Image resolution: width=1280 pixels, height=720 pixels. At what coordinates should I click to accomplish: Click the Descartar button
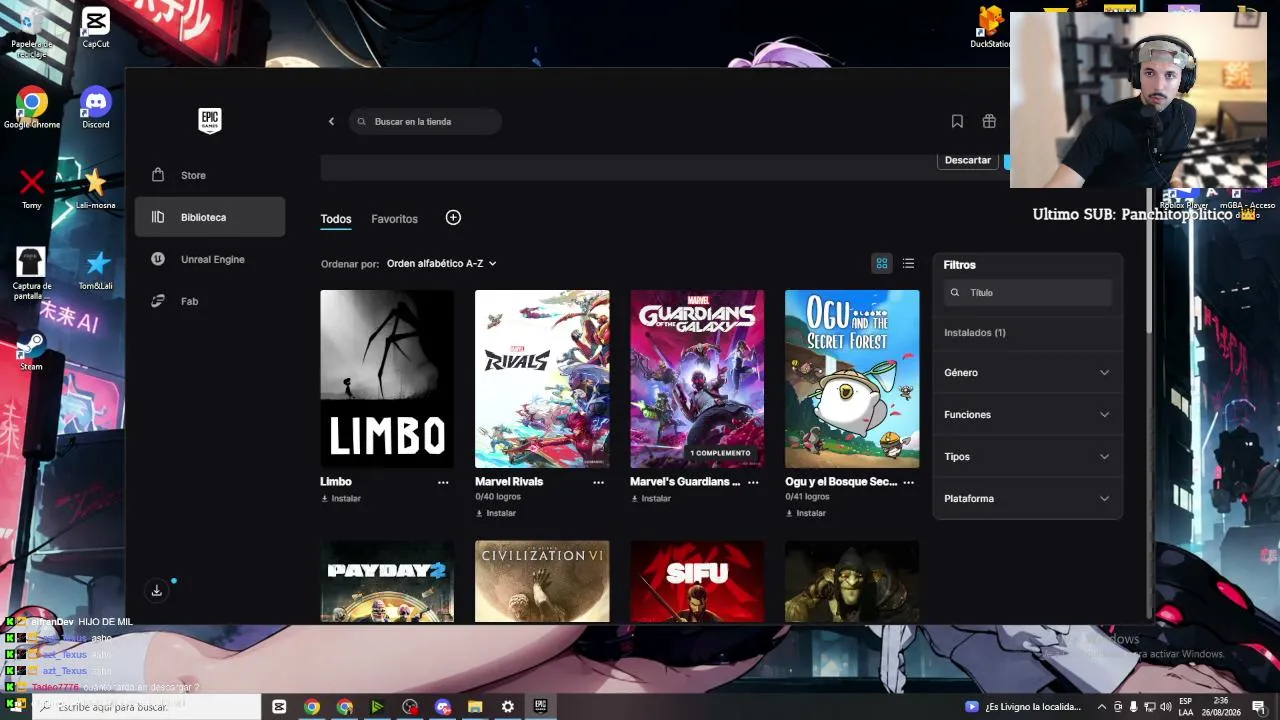tap(967, 160)
